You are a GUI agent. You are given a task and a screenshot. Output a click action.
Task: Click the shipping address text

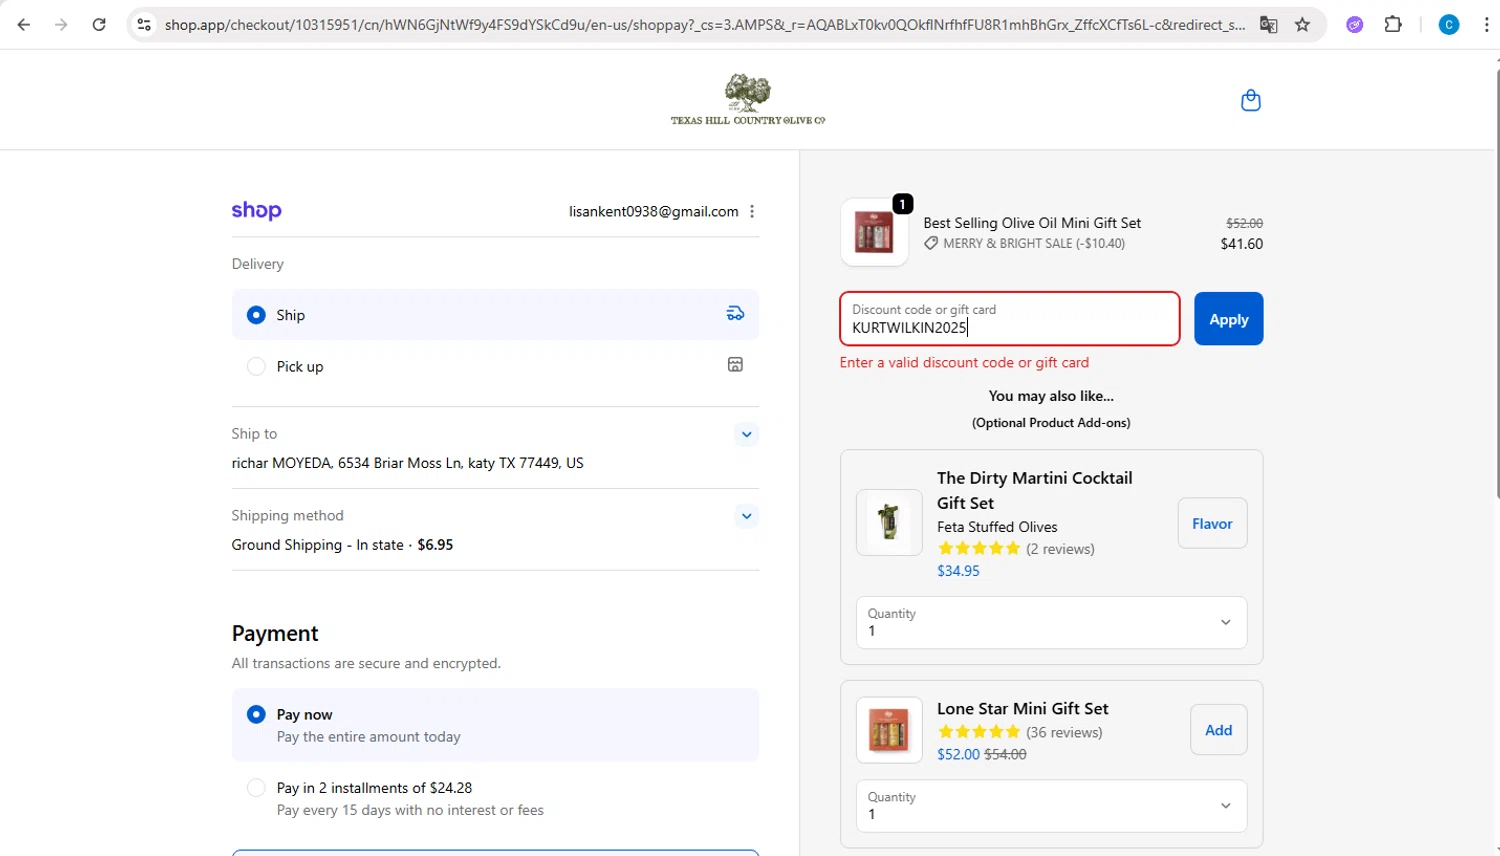point(407,463)
